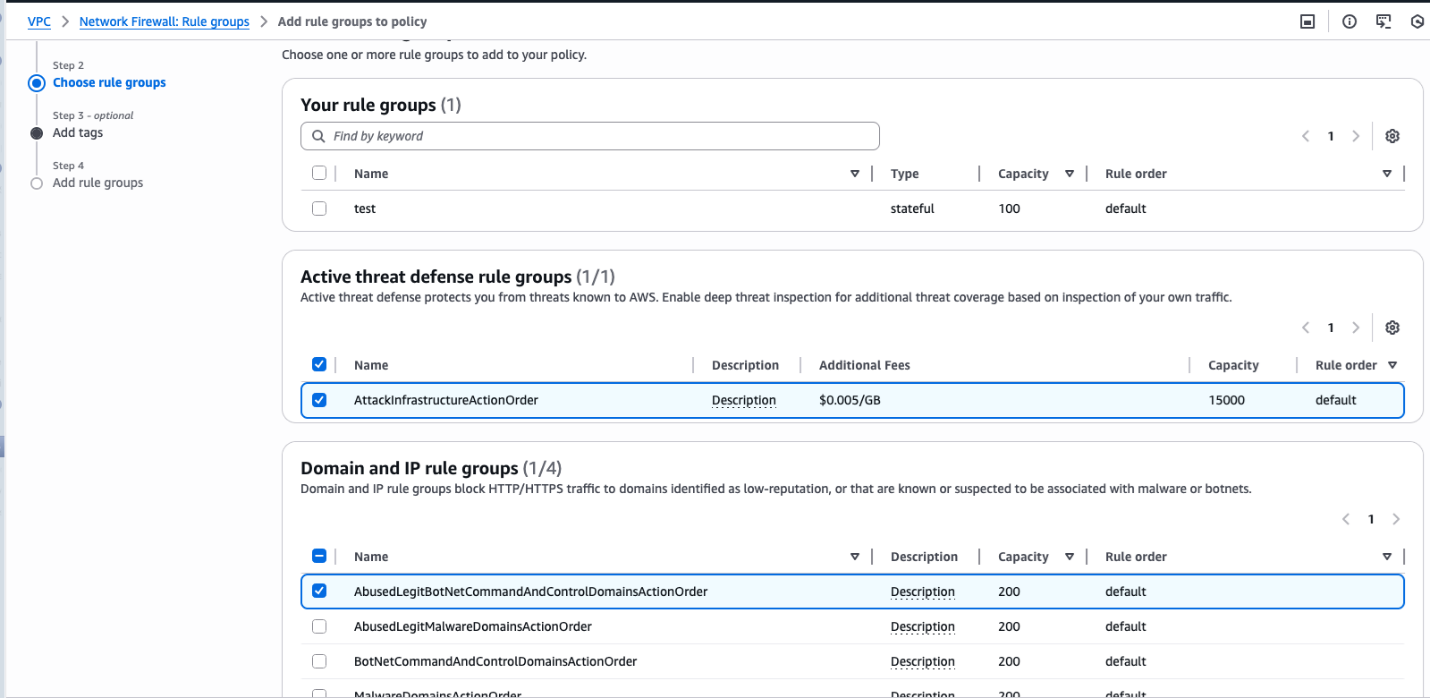View Description of AttackInfrastructureActionOrder
The width and height of the screenshot is (1430, 698).
pos(743,400)
